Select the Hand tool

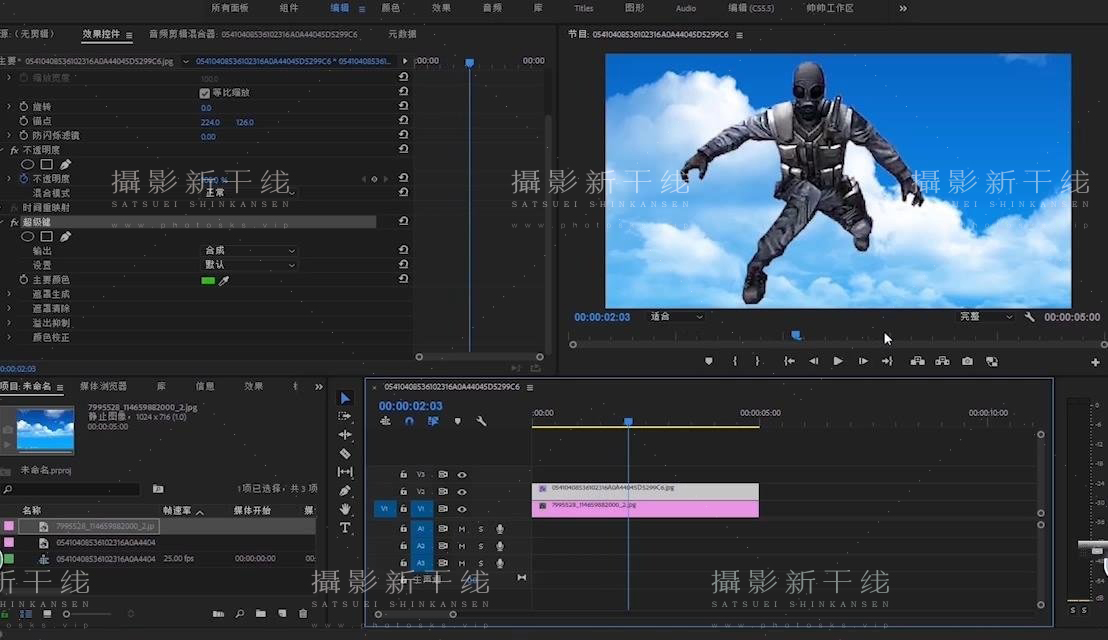tap(345, 509)
